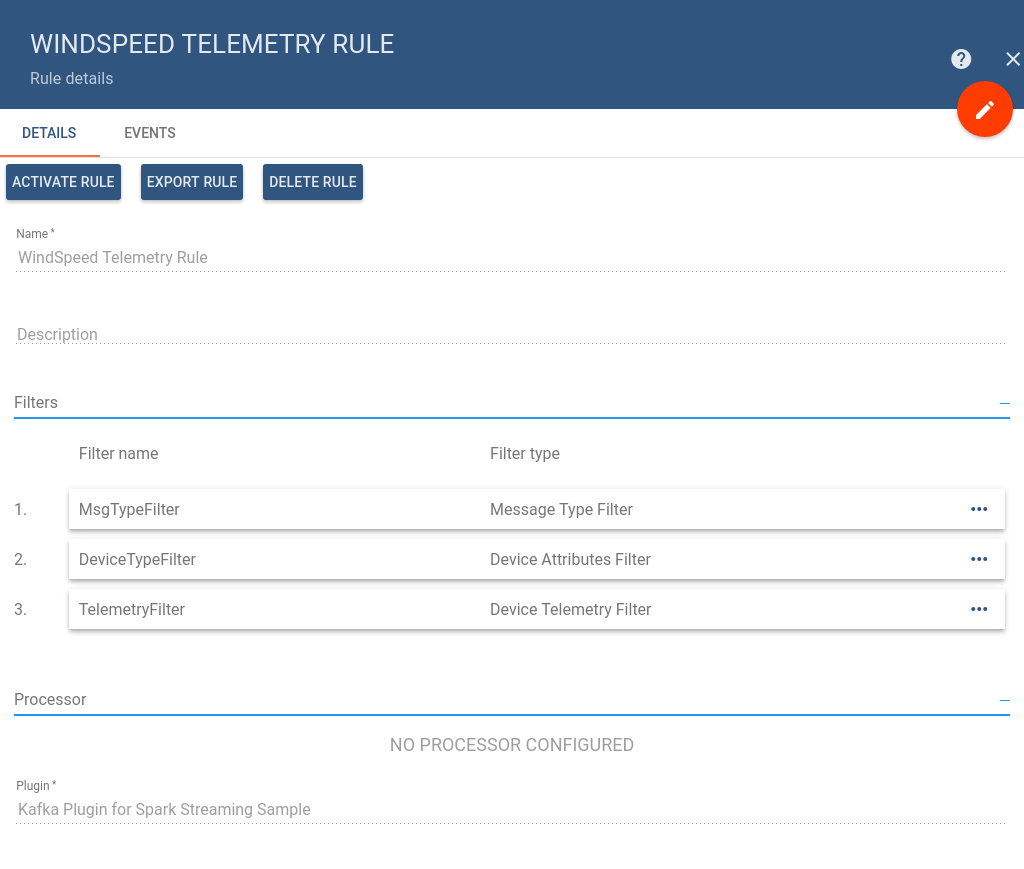Open more options for TelemetryFilter
The height and width of the screenshot is (869, 1024).
[x=979, y=609]
